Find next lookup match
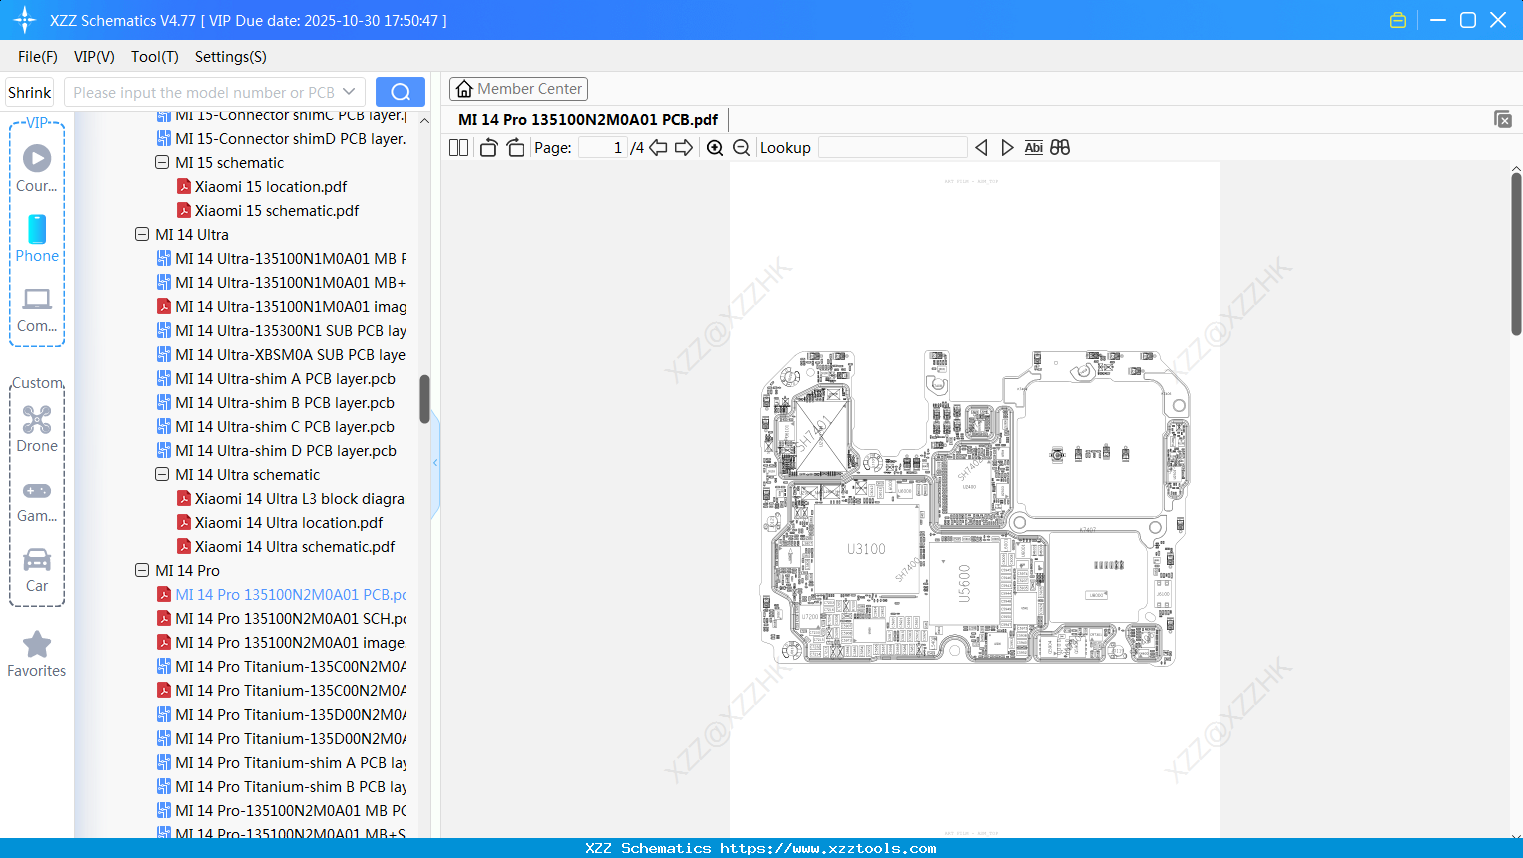The height and width of the screenshot is (858, 1523). click(1007, 148)
